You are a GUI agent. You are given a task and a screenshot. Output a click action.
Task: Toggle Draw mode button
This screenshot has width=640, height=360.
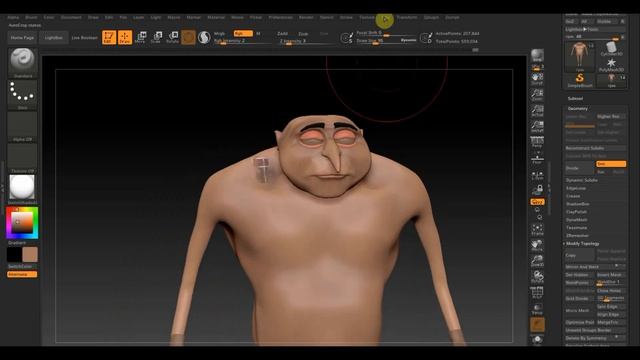[x=125, y=37]
